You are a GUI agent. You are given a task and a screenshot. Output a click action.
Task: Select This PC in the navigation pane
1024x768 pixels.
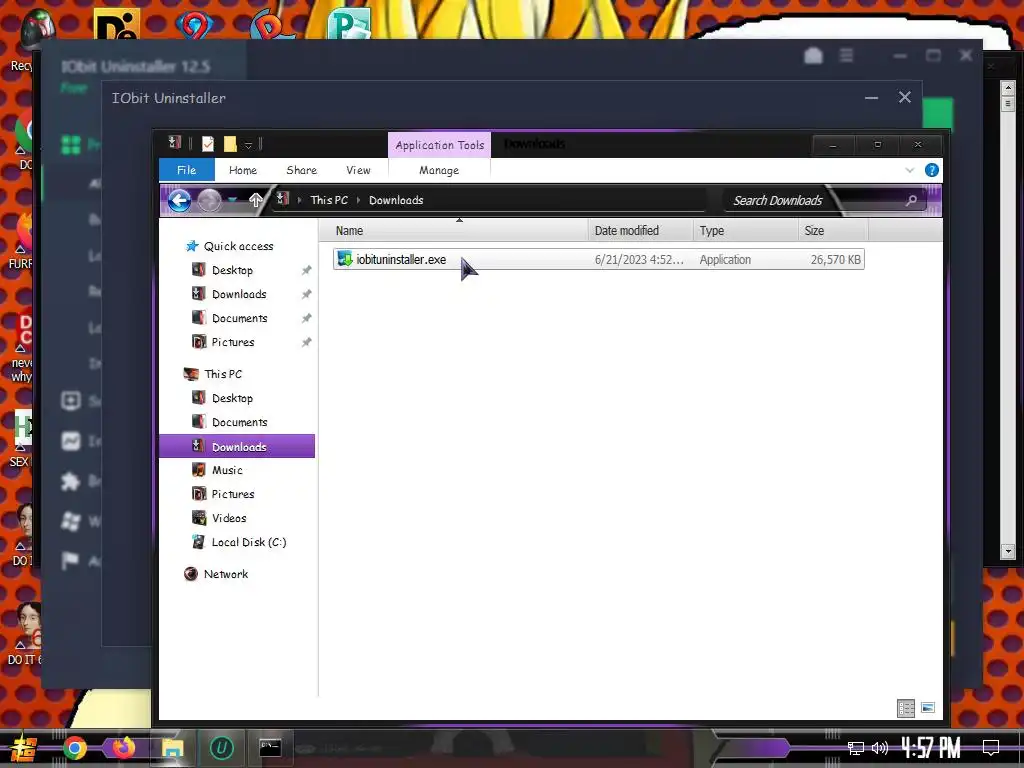[223, 374]
